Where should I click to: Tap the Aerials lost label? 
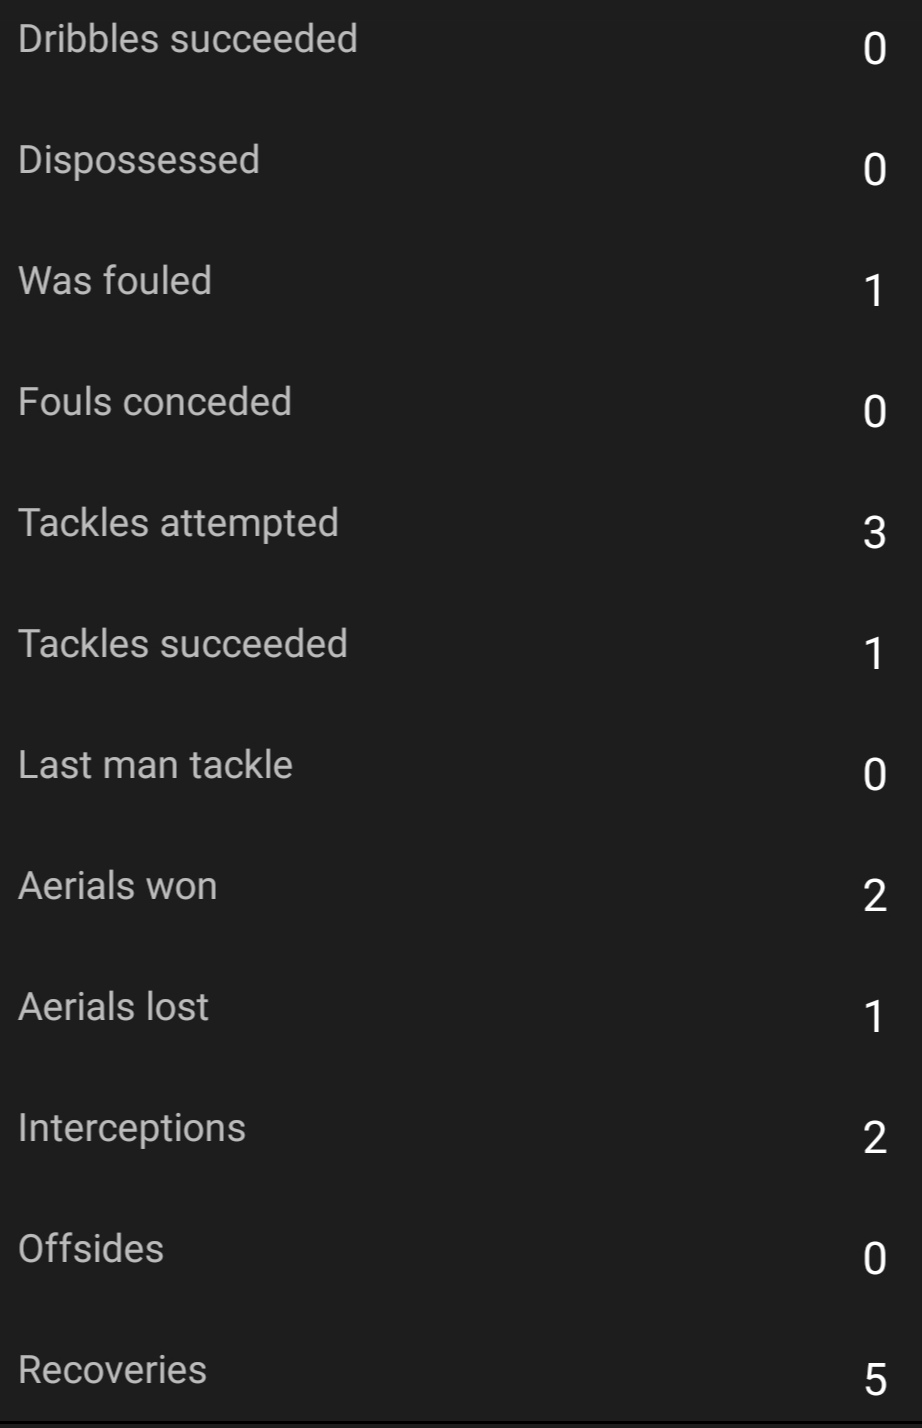[x=114, y=1007]
